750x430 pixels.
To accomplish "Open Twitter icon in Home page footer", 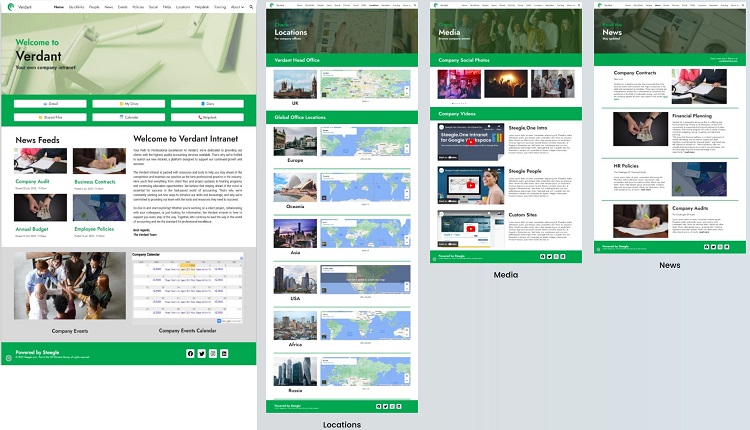I will (x=201, y=353).
